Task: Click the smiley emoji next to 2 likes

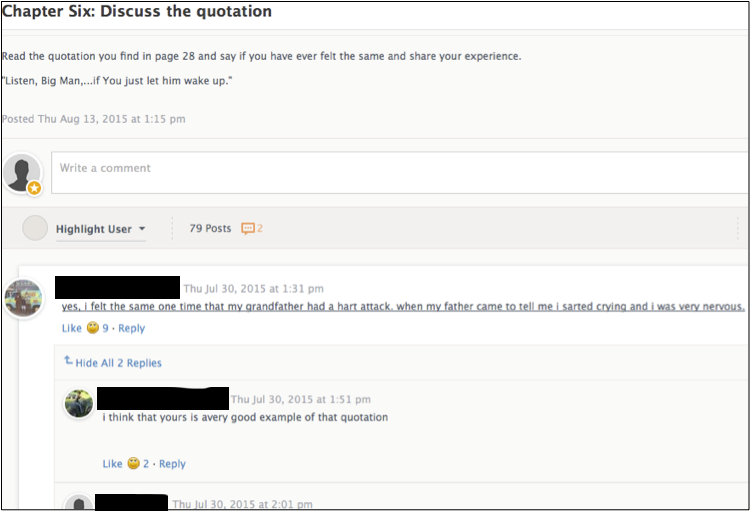Action: click(133, 463)
